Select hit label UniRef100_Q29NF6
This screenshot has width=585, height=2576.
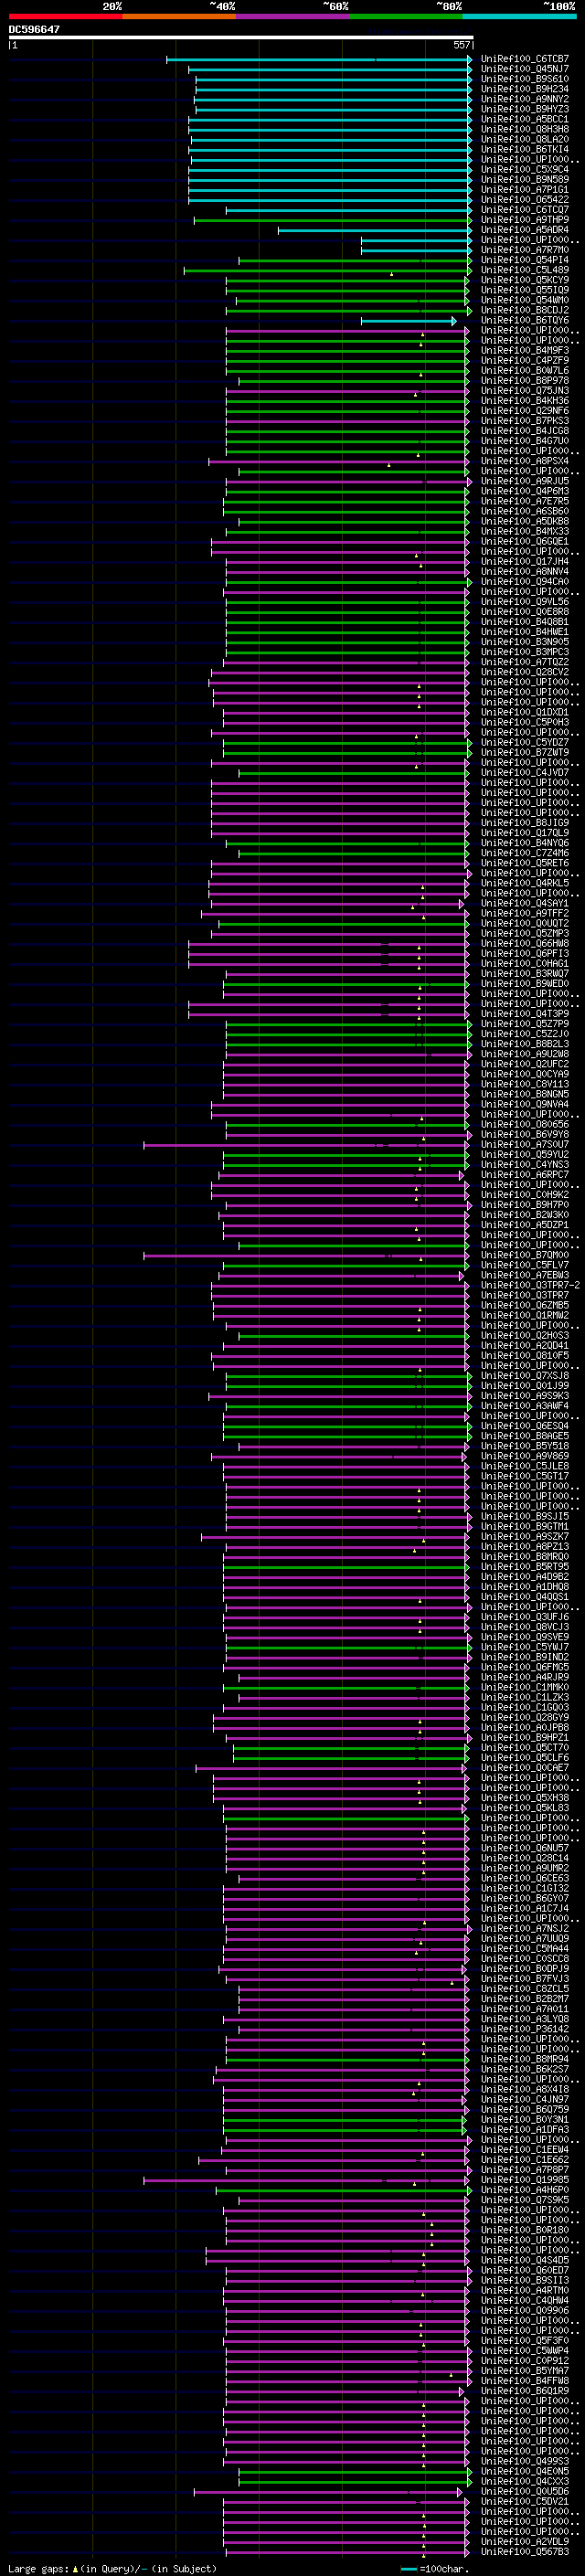[524, 411]
